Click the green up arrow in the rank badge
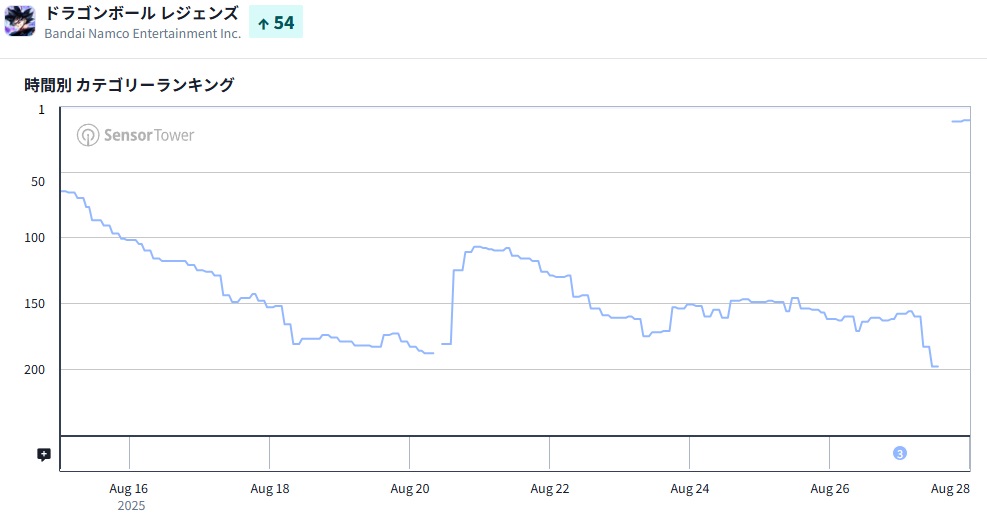Image resolution: width=987 pixels, height=522 pixels. click(x=263, y=23)
